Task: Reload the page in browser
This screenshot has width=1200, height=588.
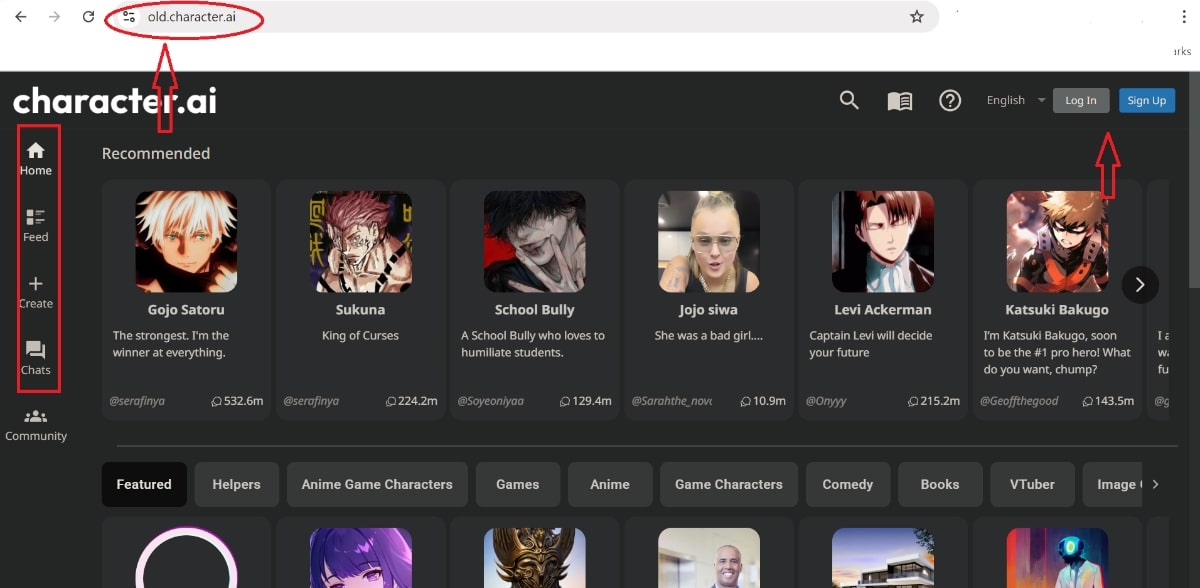Action: click(88, 17)
